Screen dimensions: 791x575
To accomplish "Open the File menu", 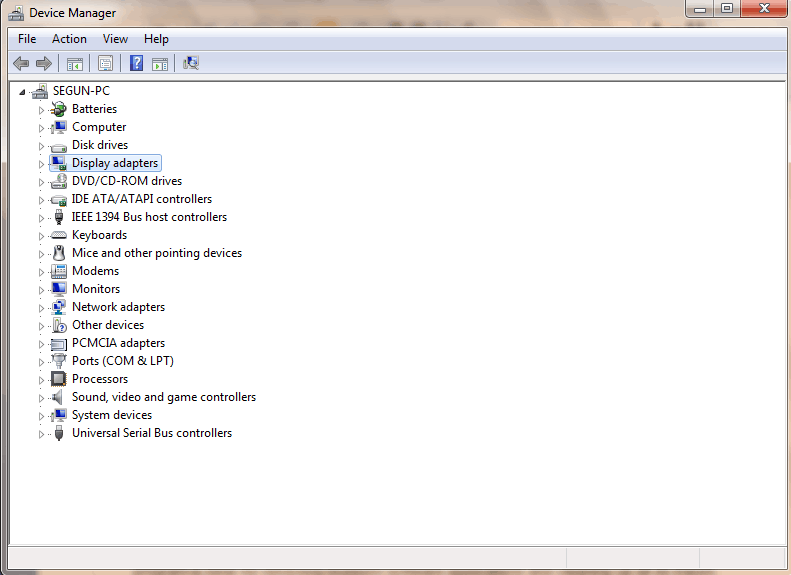I will pos(27,39).
